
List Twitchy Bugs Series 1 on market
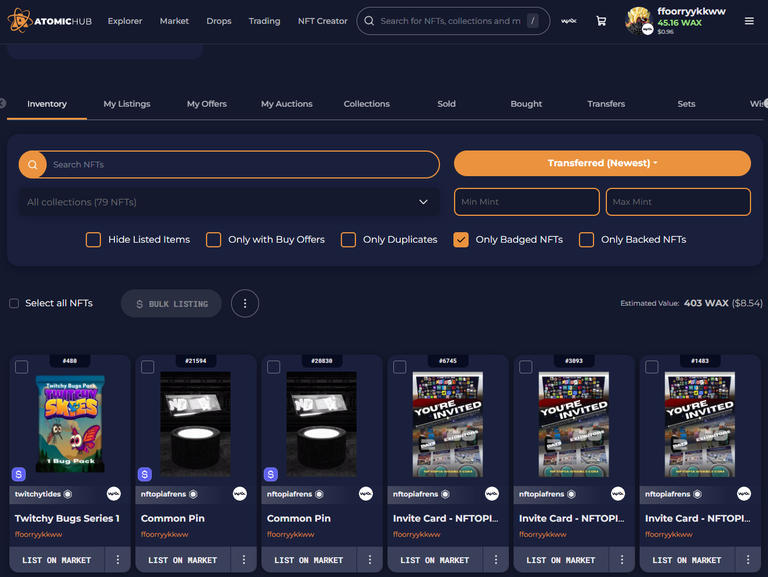click(x=56, y=560)
